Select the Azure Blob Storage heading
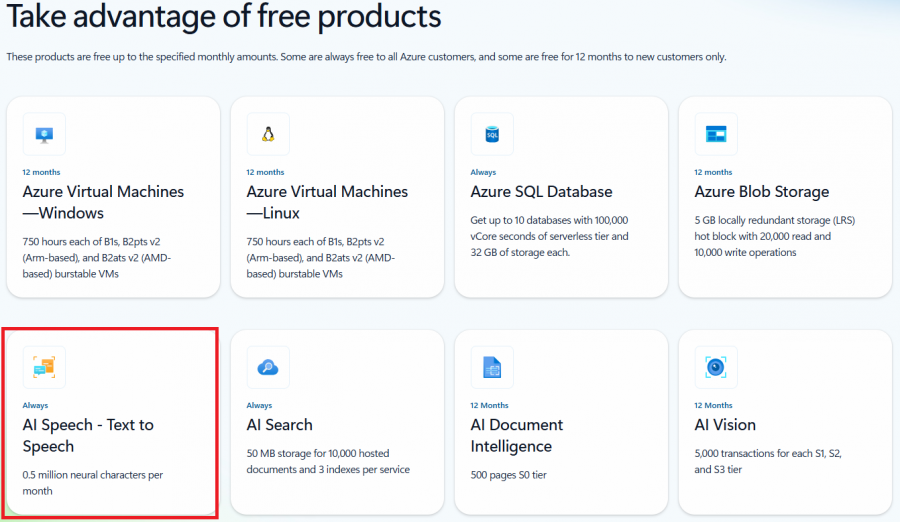This screenshot has height=522, width=900. click(762, 191)
